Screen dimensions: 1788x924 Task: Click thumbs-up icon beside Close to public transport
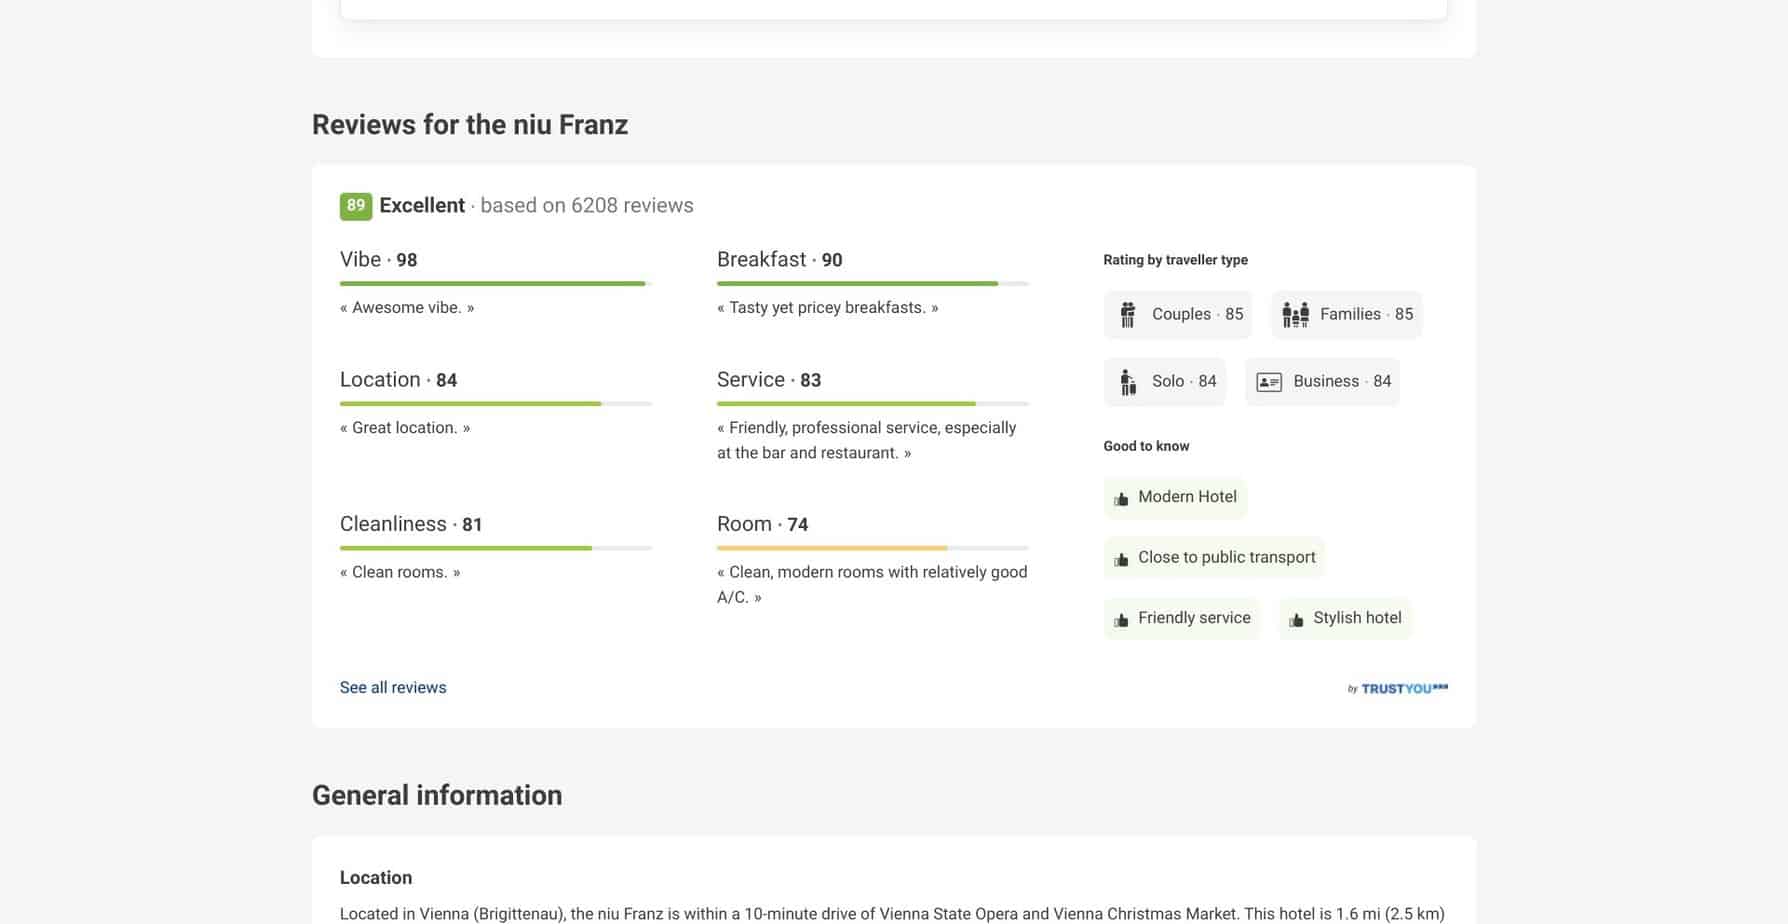[x=1121, y=559]
